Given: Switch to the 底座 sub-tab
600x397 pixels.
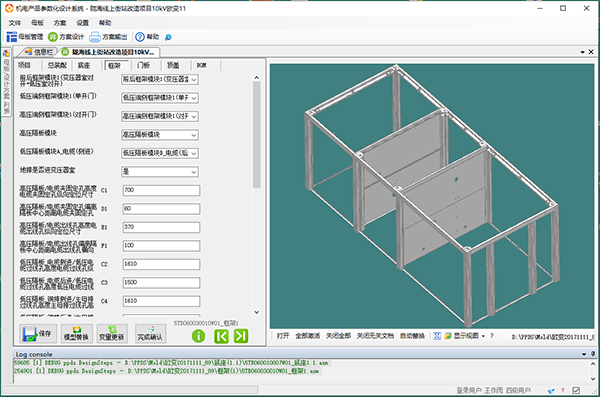Looking at the screenshot, I should pos(84,65).
